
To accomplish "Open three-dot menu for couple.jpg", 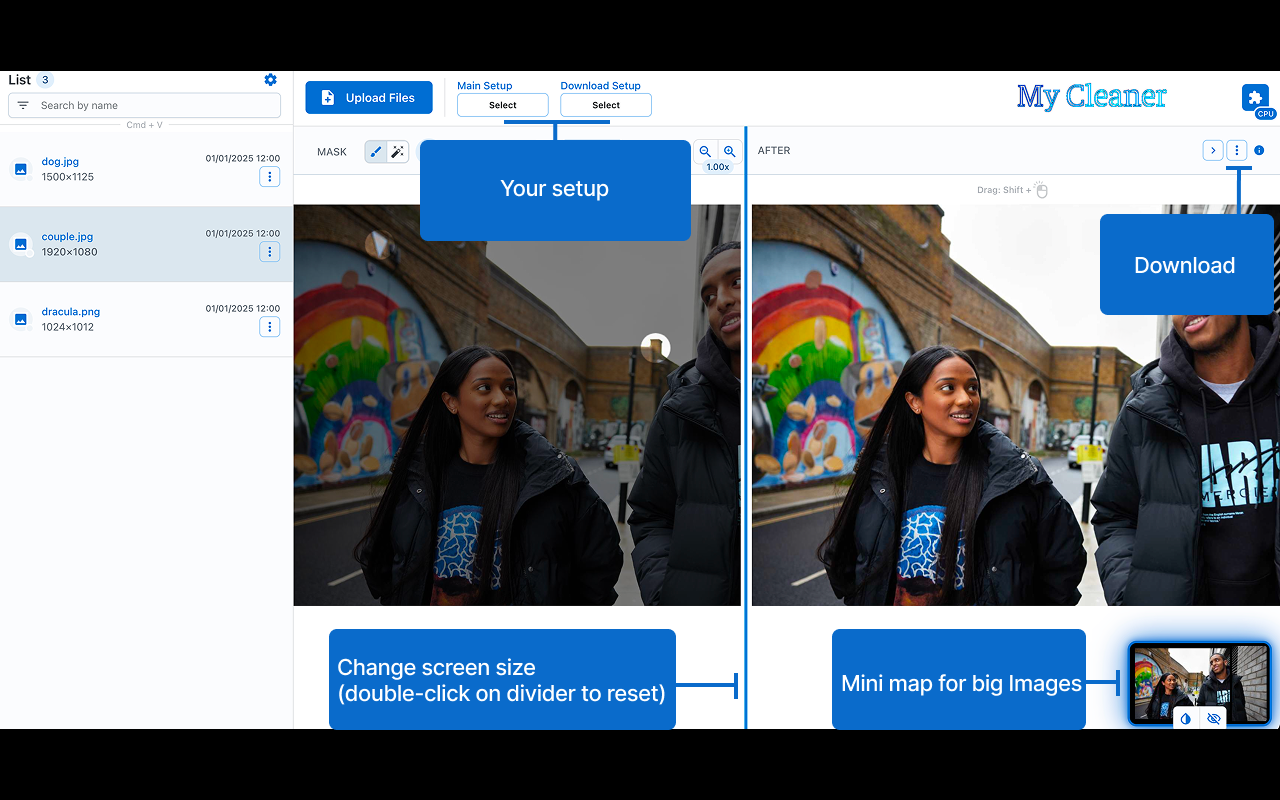I will pos(269,252).
